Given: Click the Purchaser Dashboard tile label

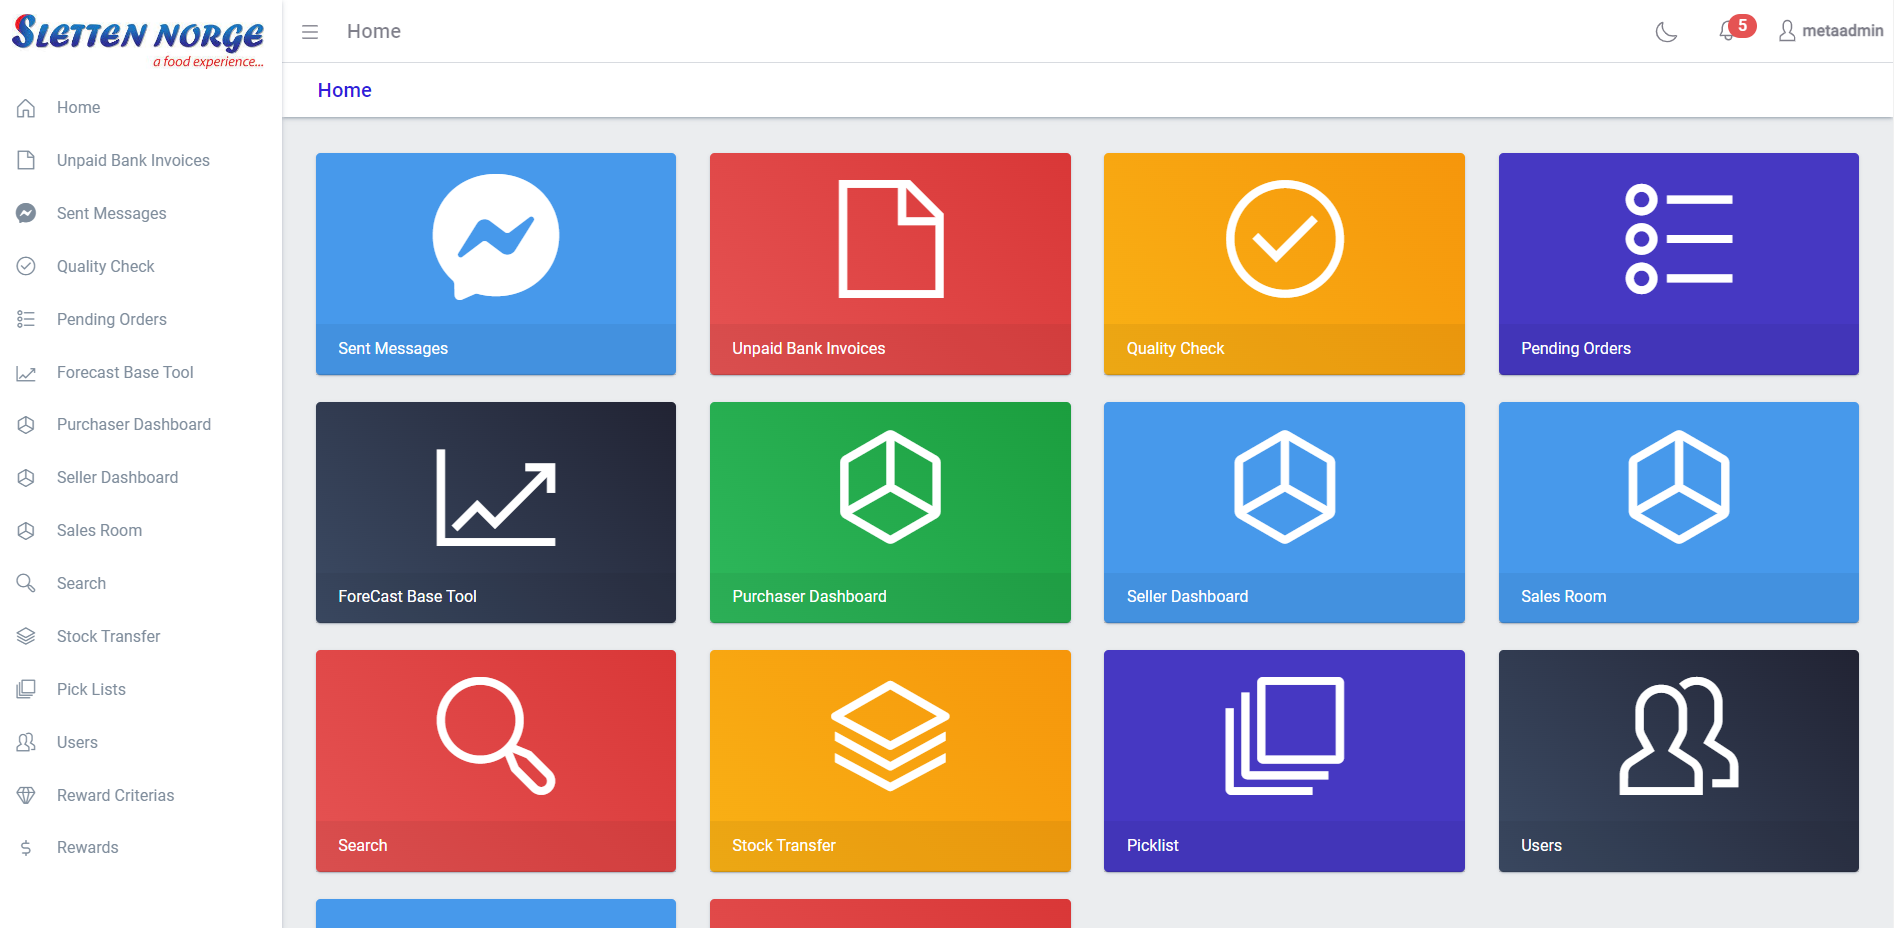Looking at the screenshot, I should (x=810, y=596).
